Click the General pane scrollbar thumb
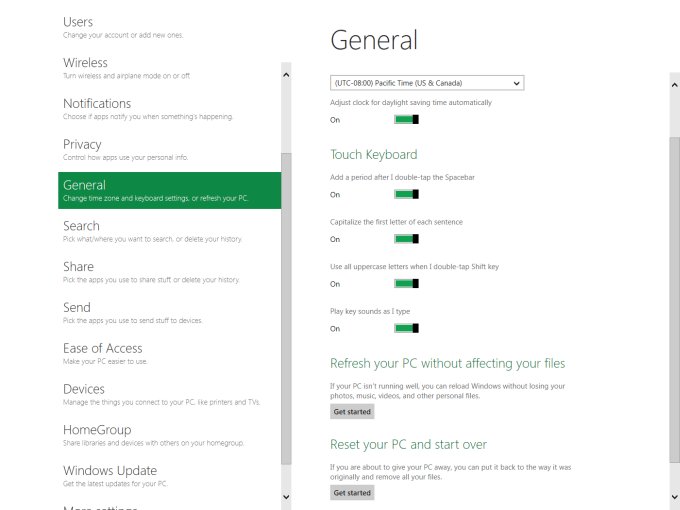The height and width of the screenshot is (510, 680). pyautogui.click(x=674, y=299)
